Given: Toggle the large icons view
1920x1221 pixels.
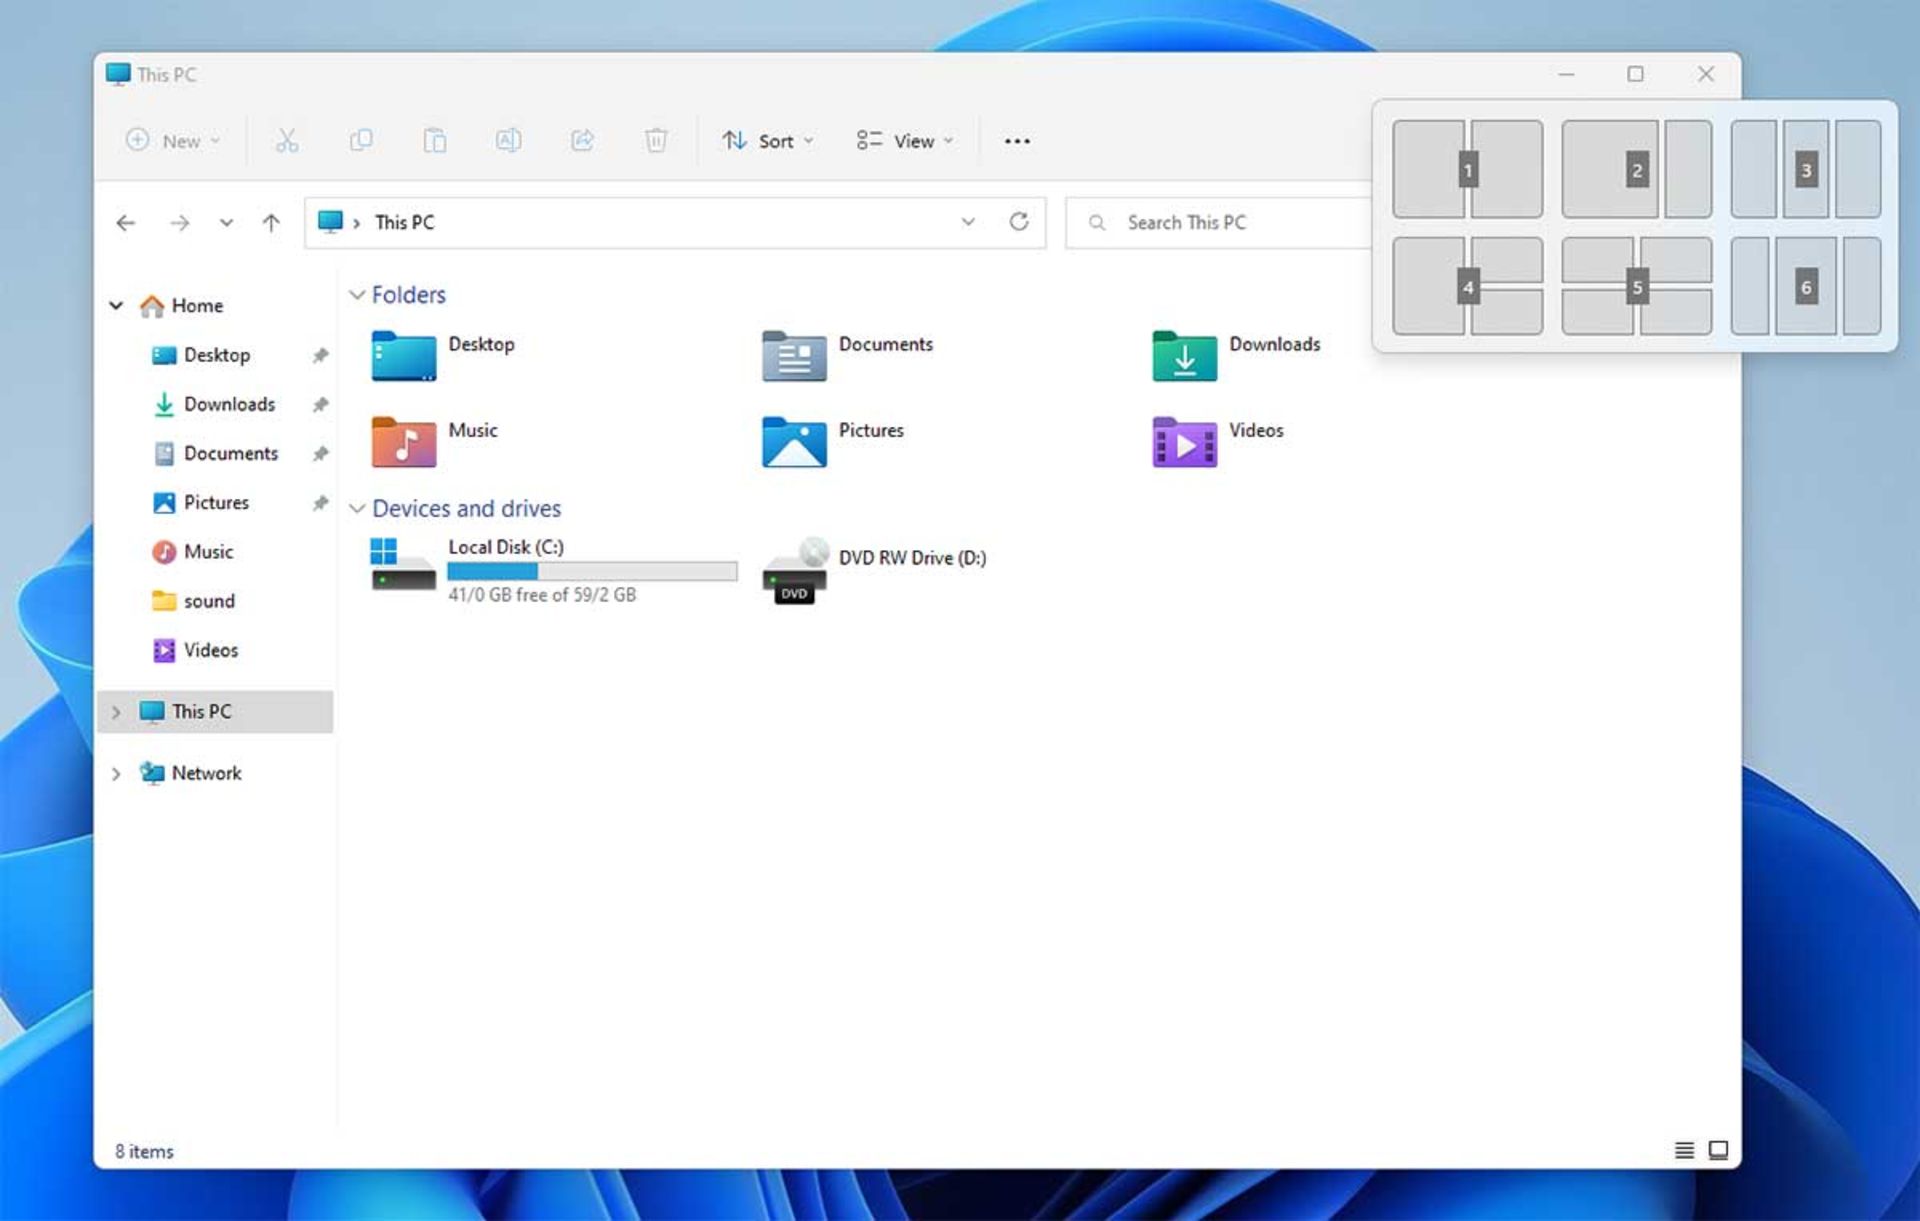Looking at the screenshot, I should tap(1718, 1150).
